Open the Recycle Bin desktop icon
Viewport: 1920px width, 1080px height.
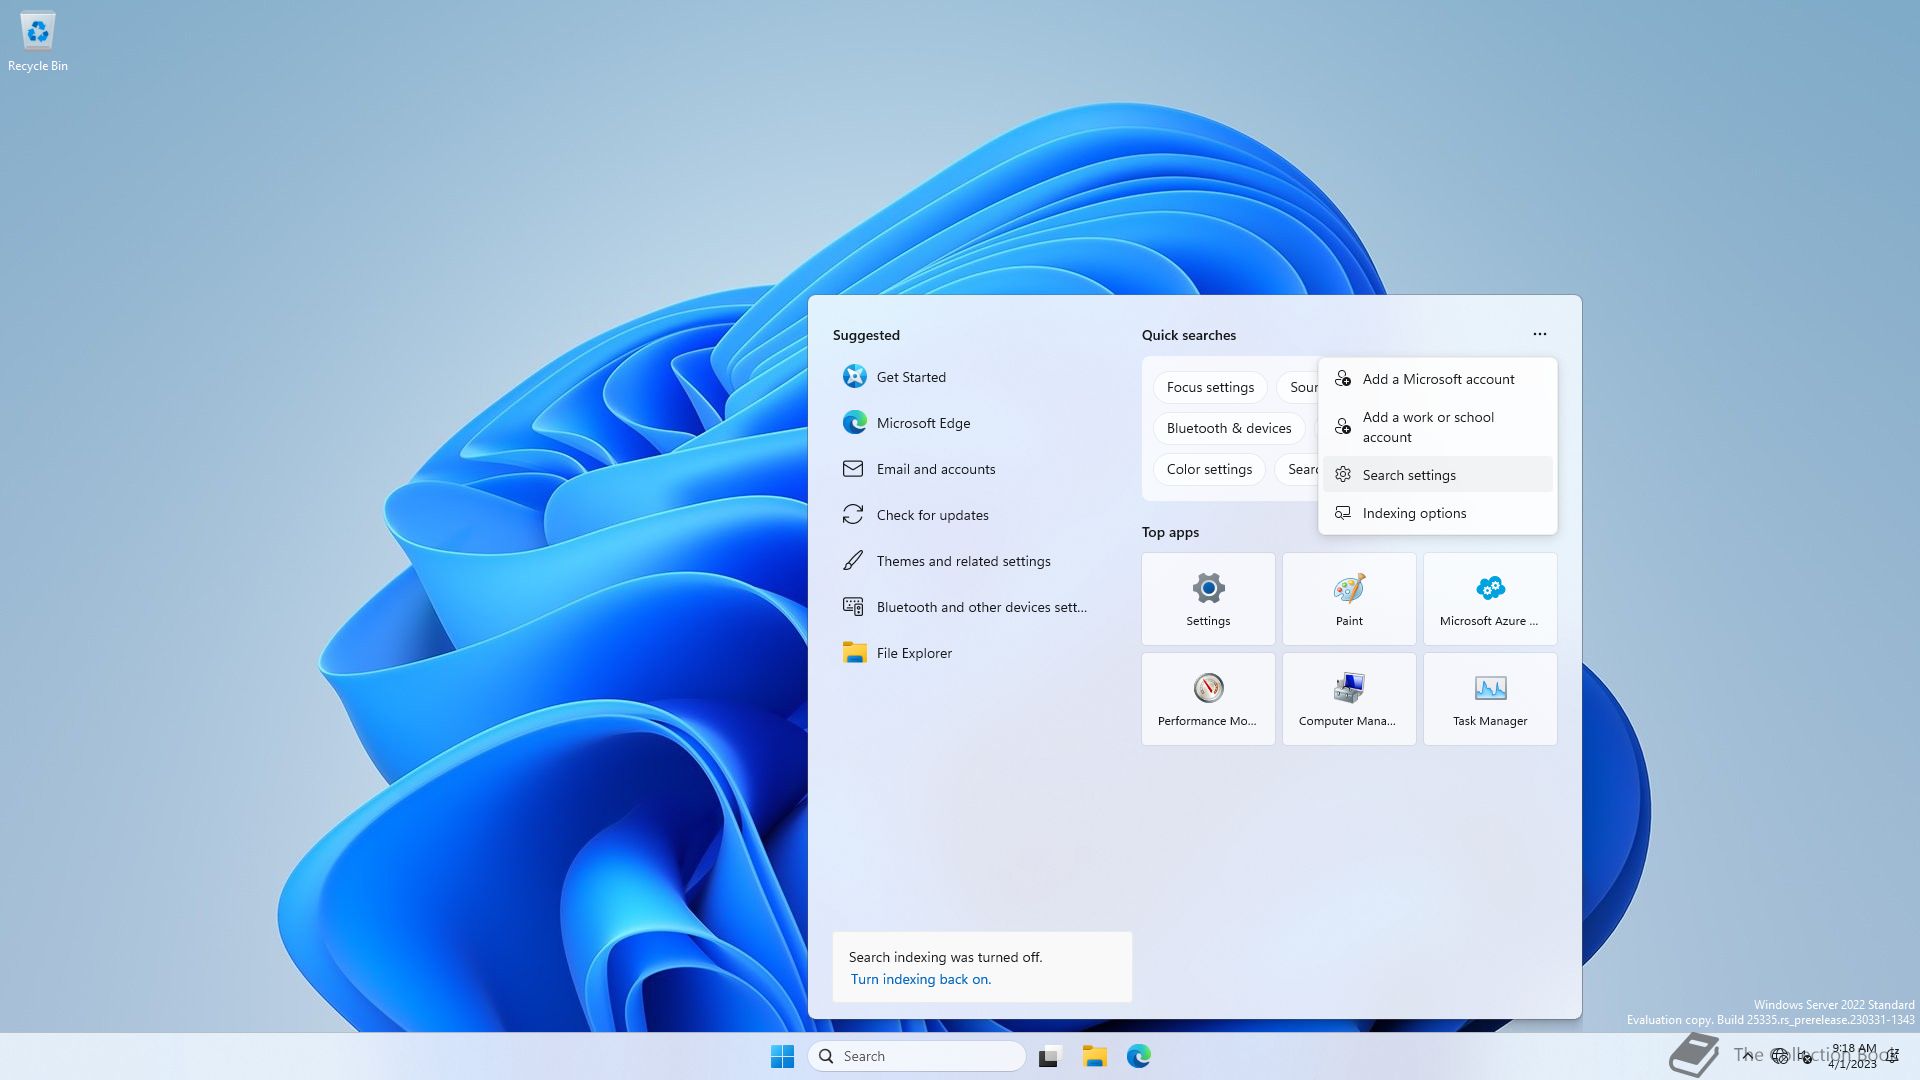tap(38, 42)
